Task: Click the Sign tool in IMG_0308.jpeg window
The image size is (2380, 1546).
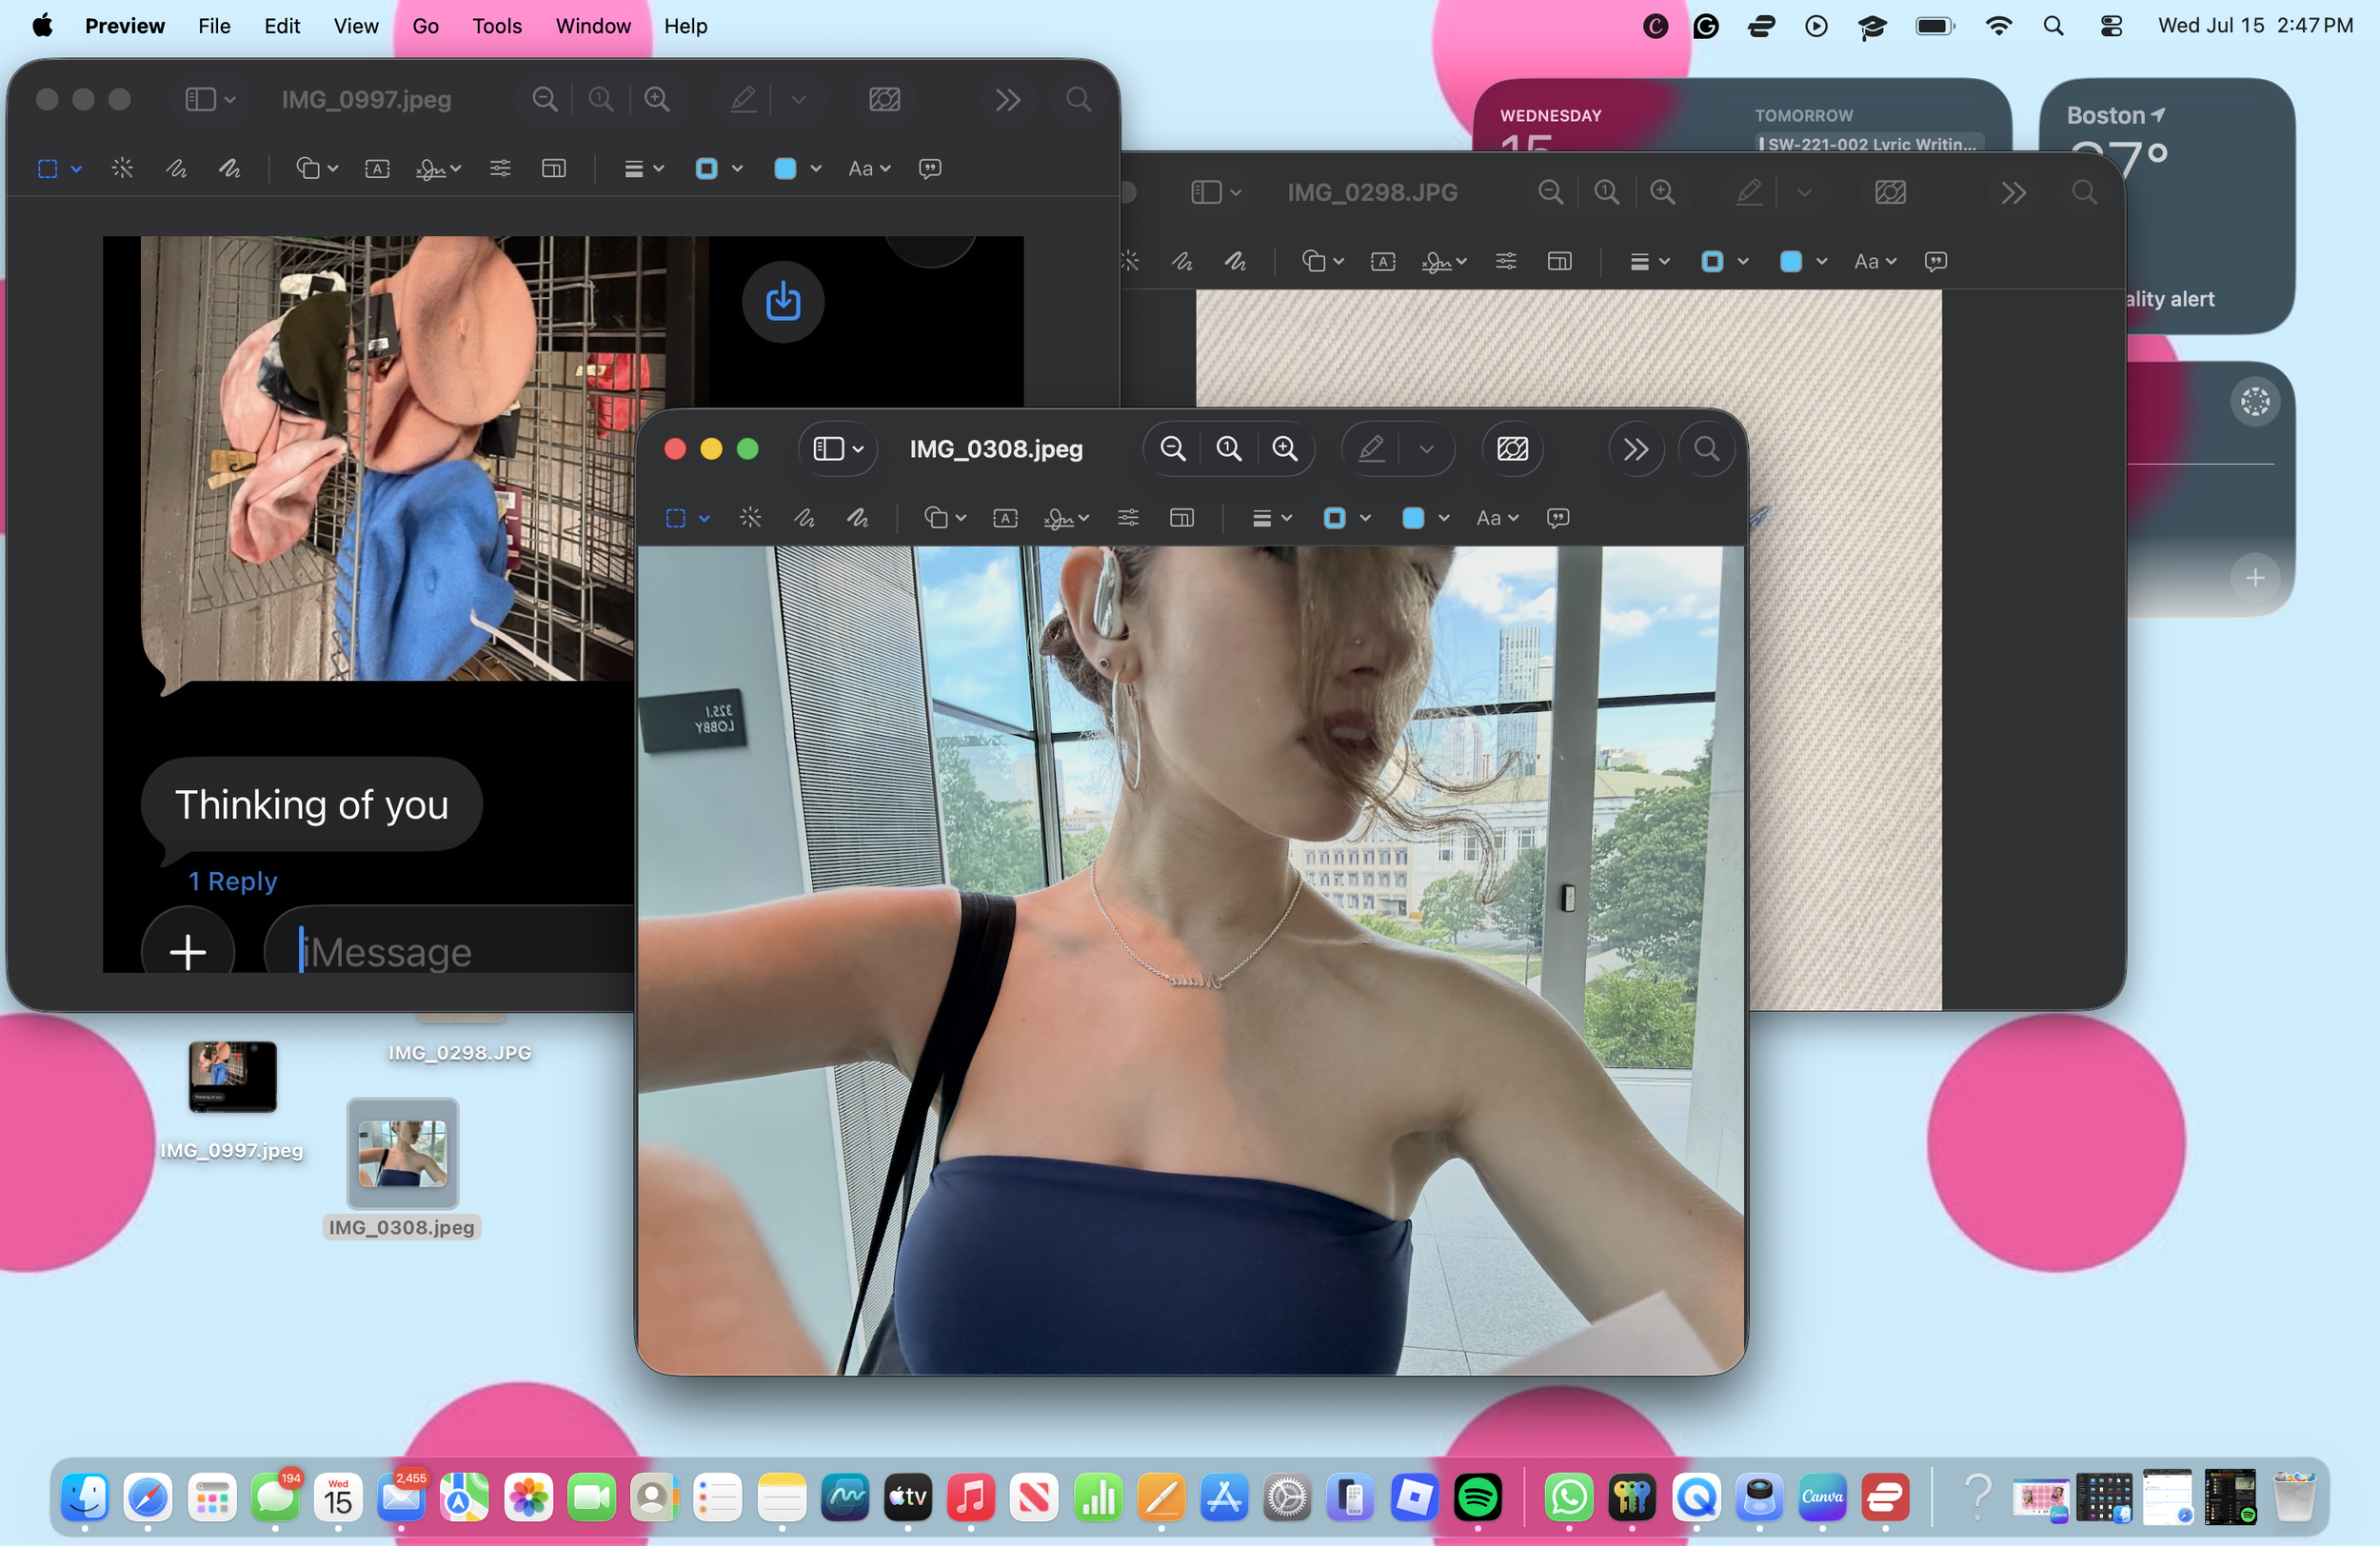Action: [1058, 518]
